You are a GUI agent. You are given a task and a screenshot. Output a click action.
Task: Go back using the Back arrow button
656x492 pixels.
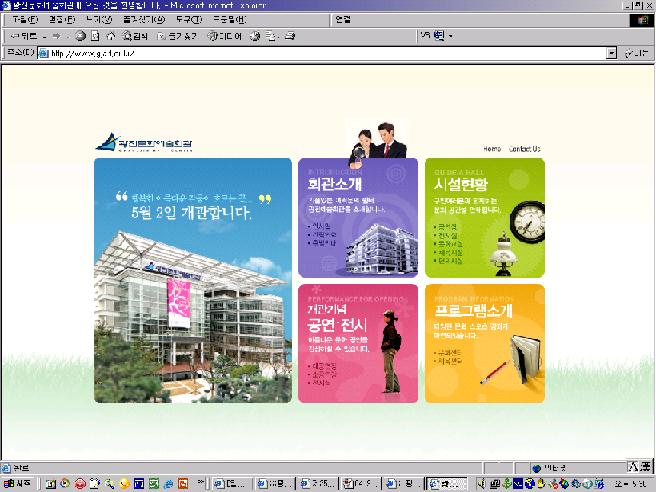point(23,36)
